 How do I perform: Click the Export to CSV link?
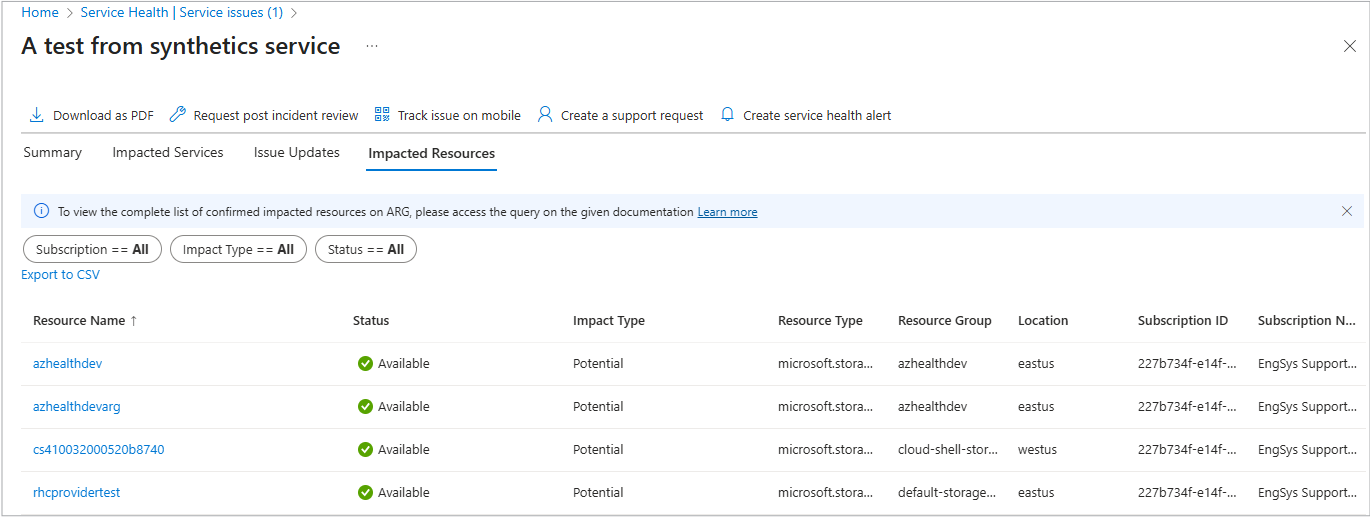[x=60, y=275]
